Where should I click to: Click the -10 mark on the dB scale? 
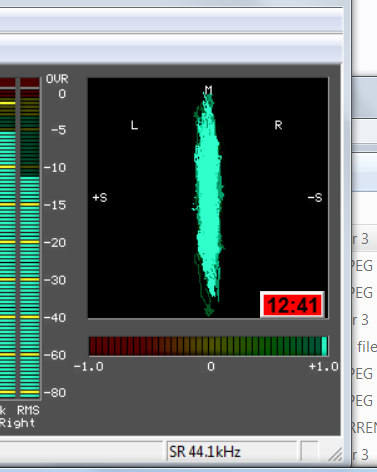(x=55, y=167)
